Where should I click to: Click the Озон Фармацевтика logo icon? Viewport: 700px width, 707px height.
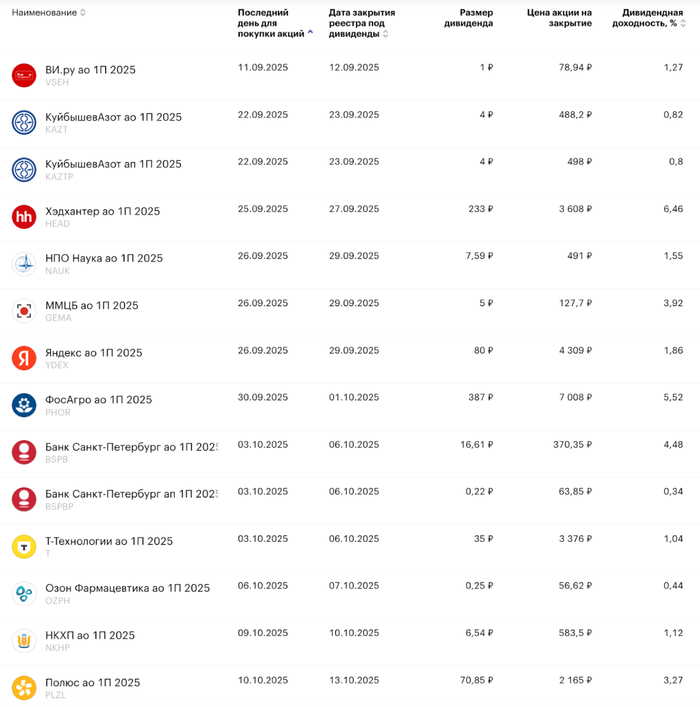click(x=24, y=593)
